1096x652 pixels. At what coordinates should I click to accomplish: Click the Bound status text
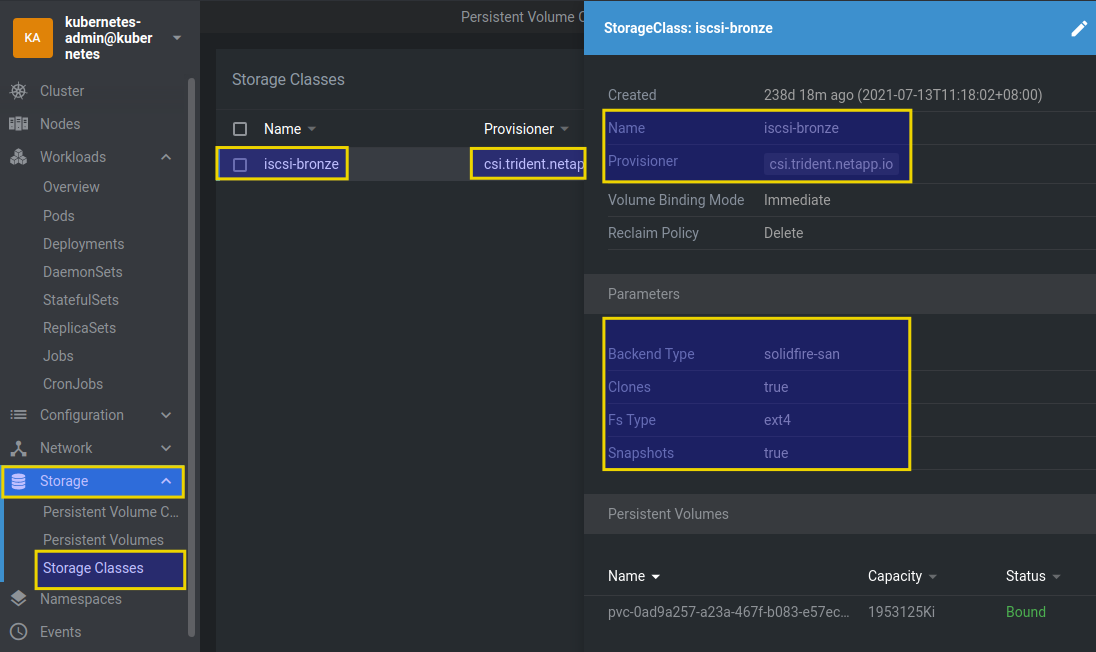point(1025,612)
